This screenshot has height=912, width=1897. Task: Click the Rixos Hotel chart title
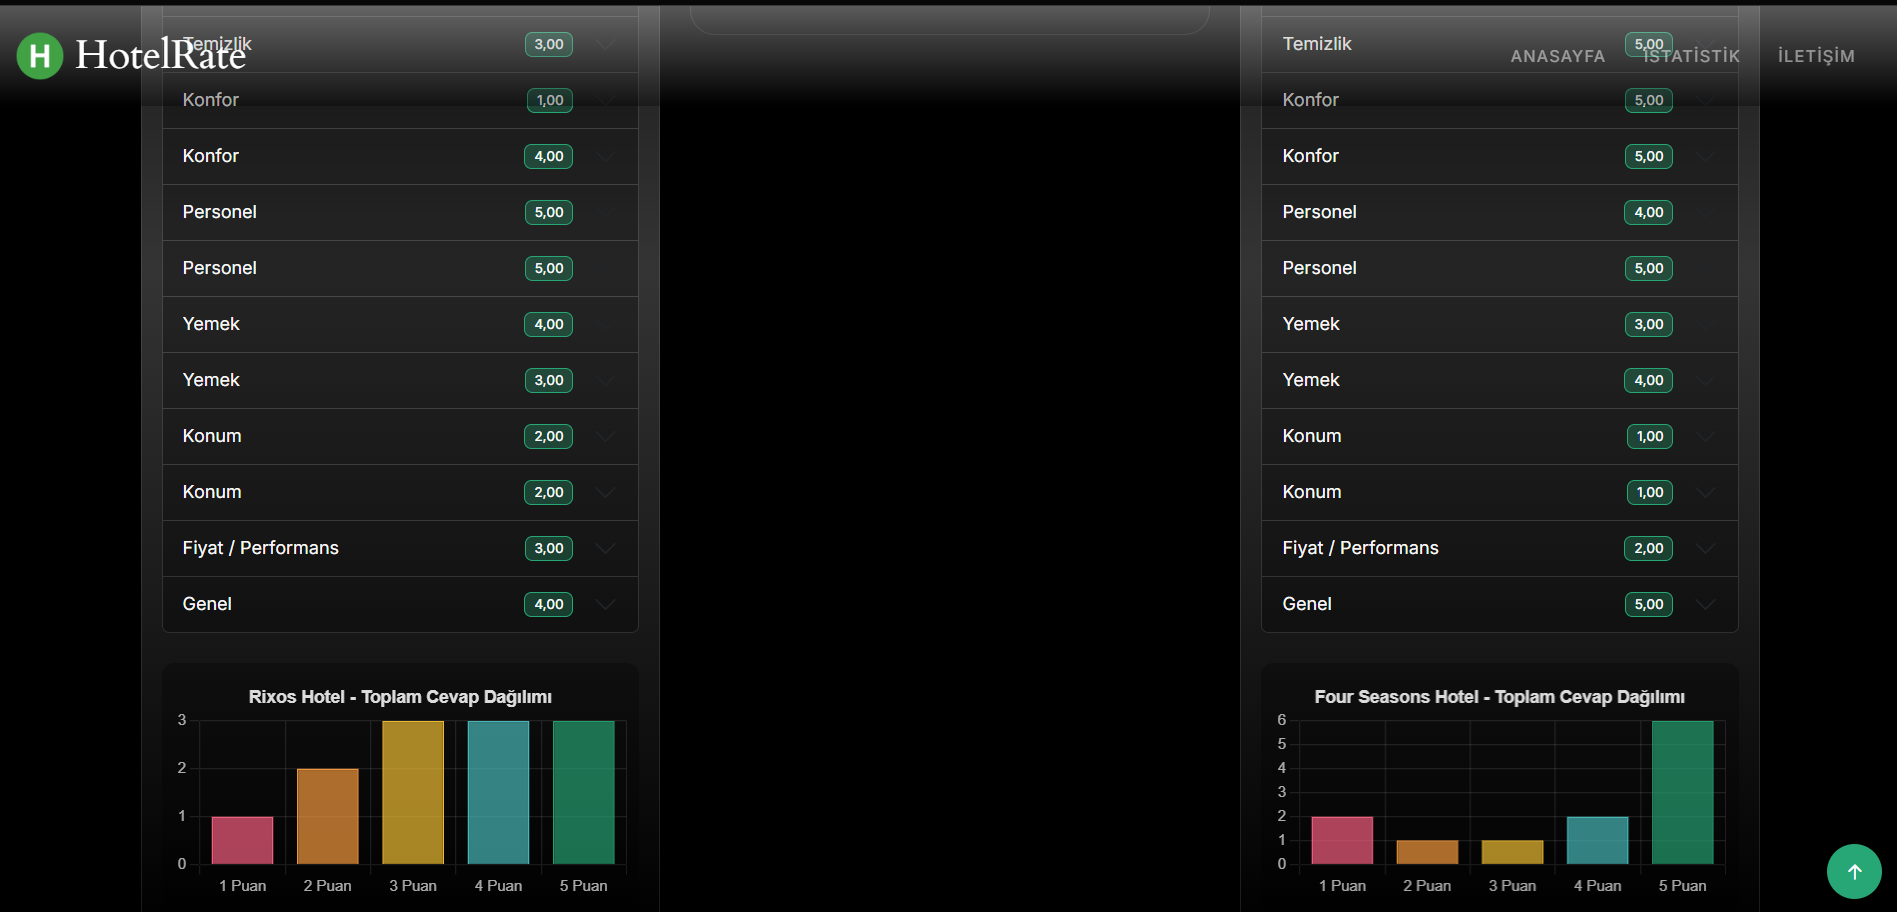point(400,697)
